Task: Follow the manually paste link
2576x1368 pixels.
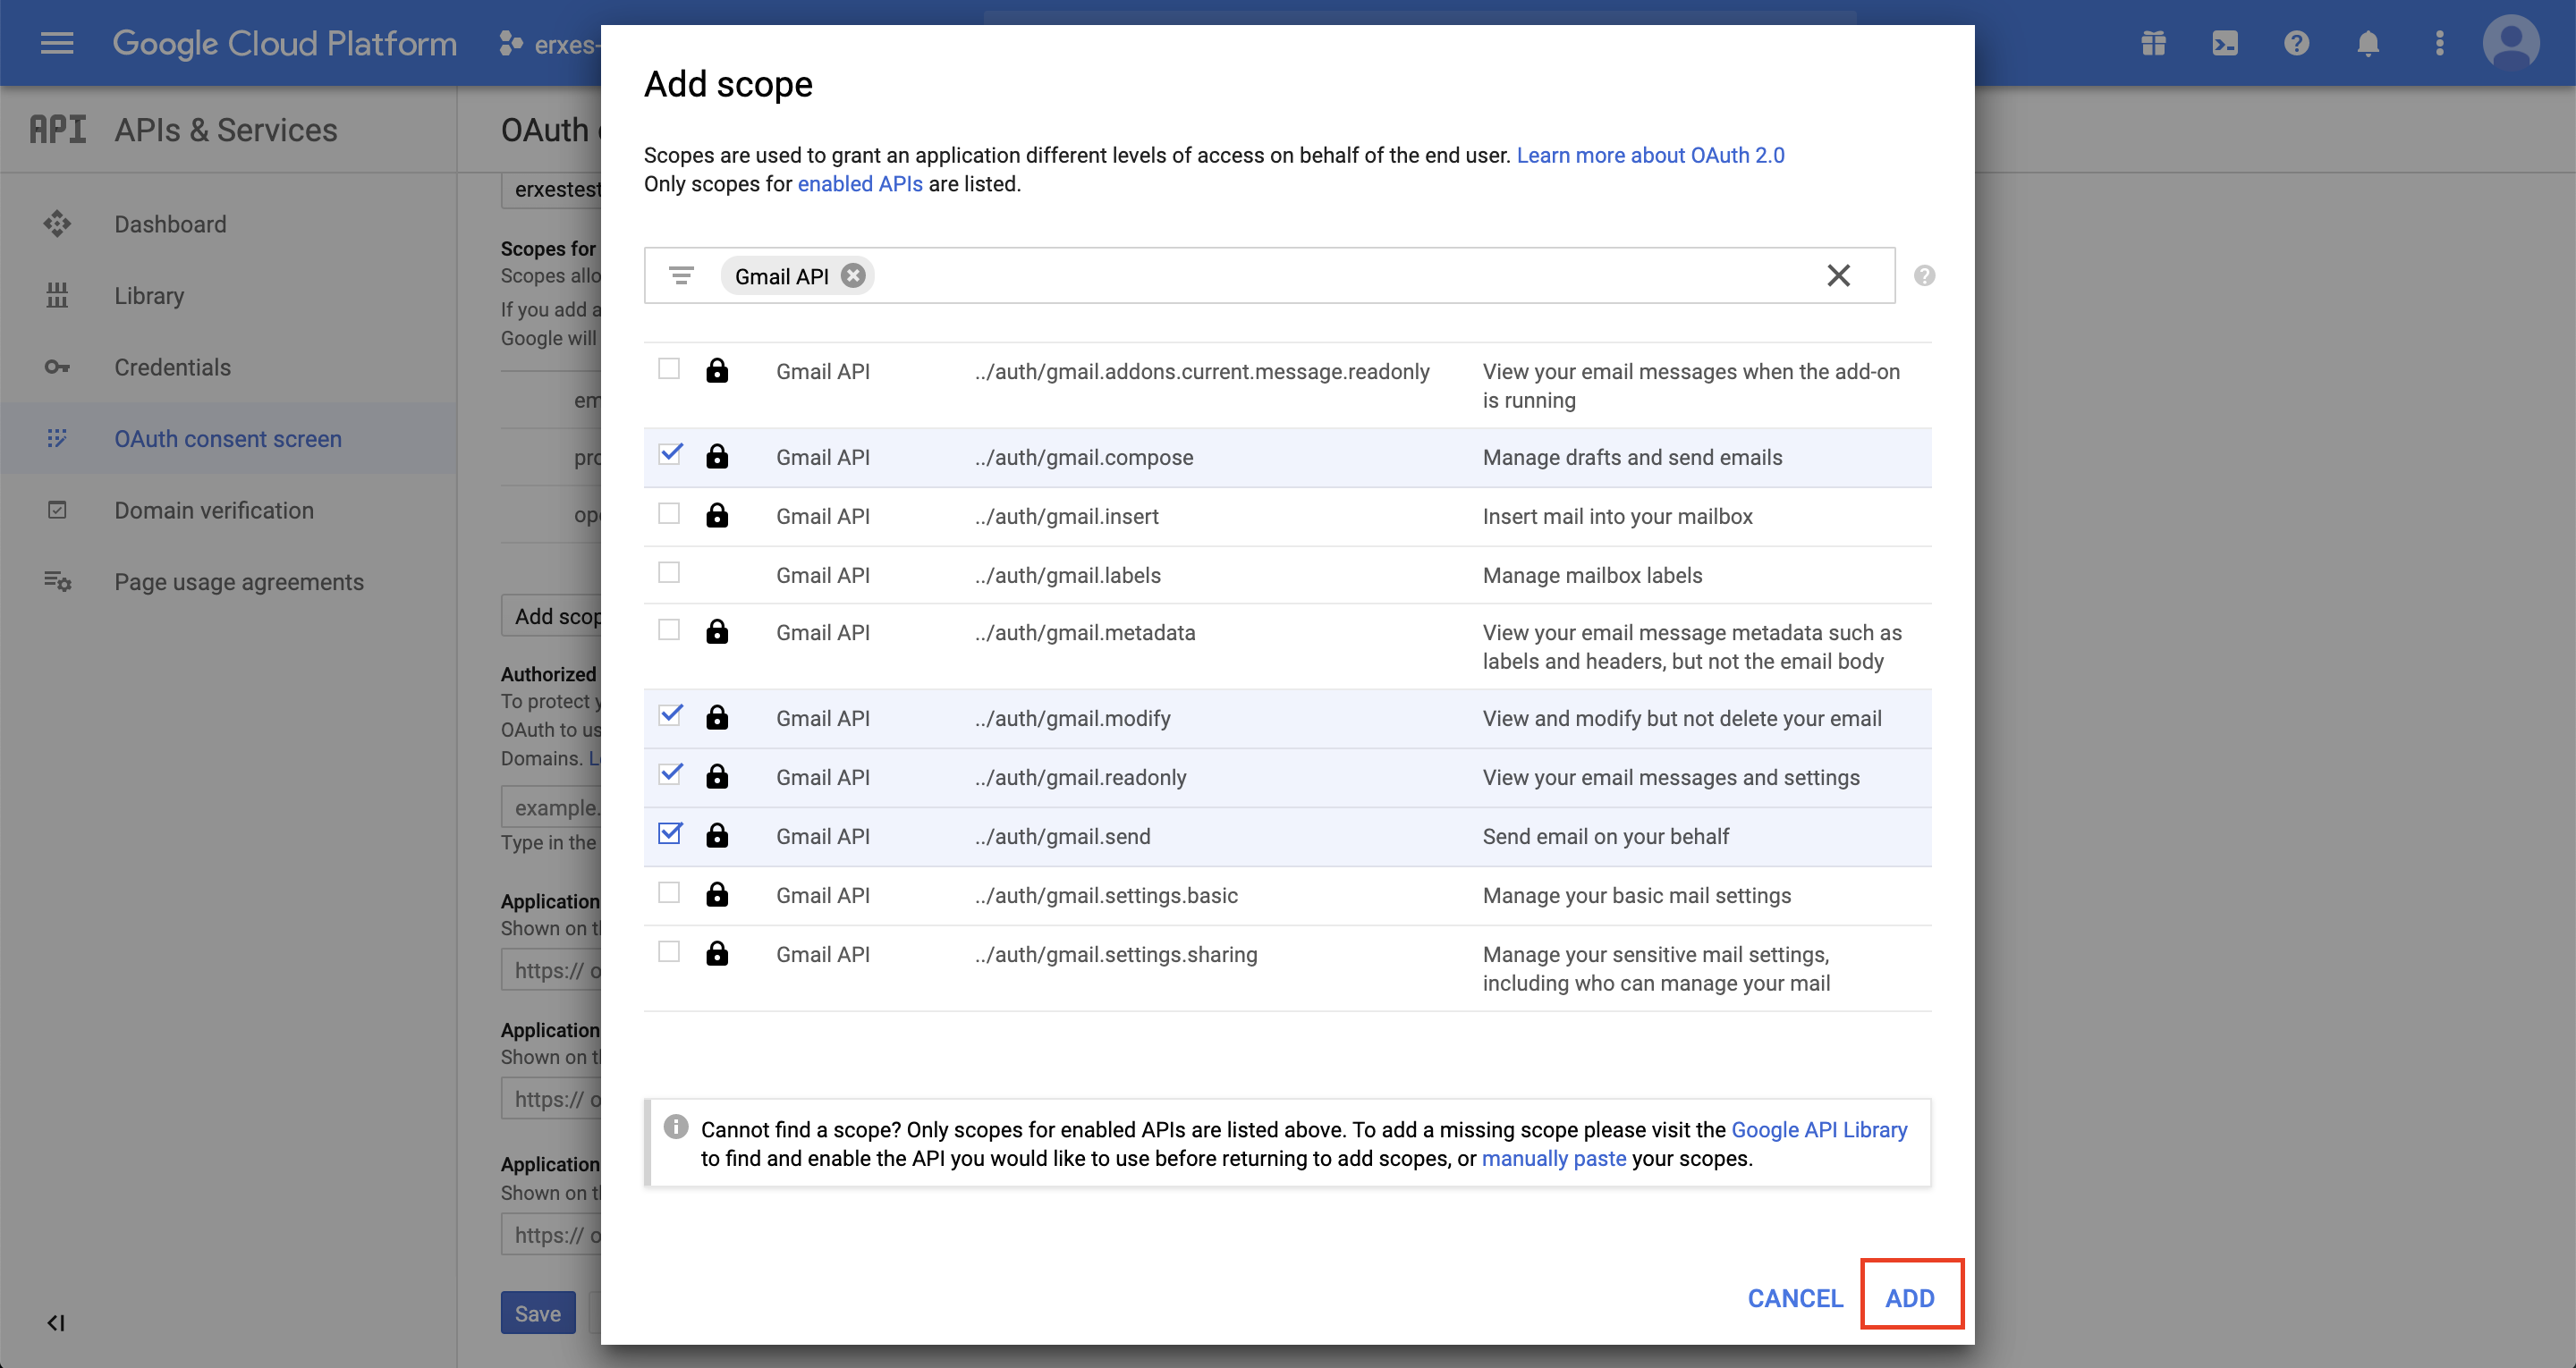Action: tap(1553, 1158)
